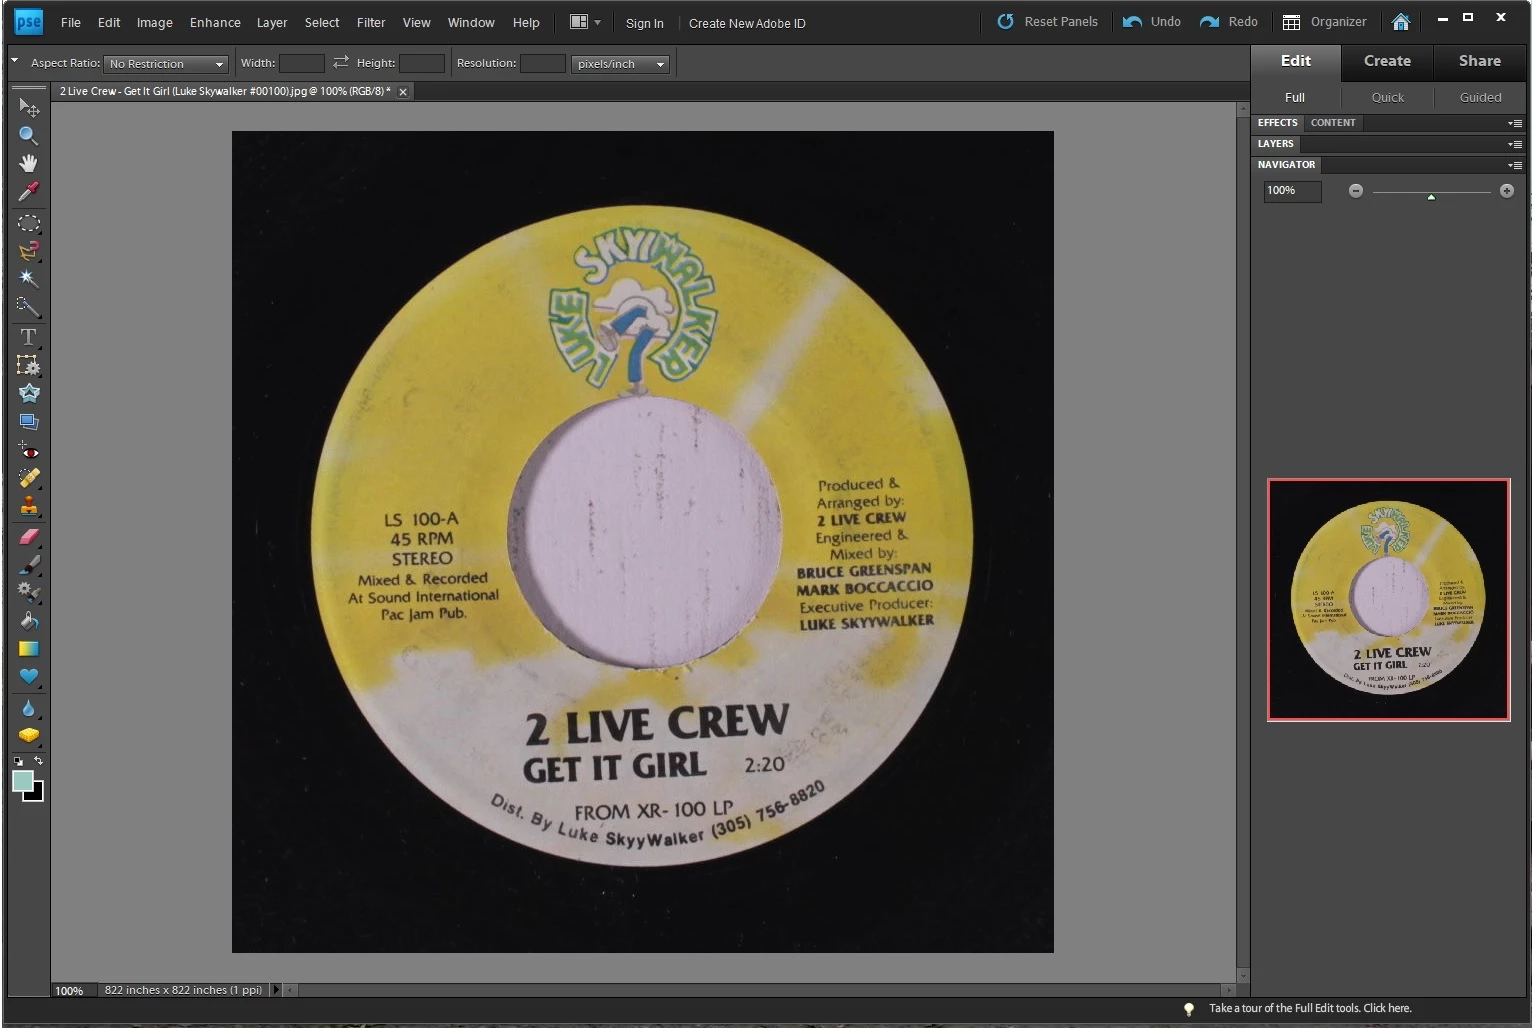Viewport: 1532px width, 1028px height.
Task: Select the Magic Wand tool
Action: pos(28,279)
